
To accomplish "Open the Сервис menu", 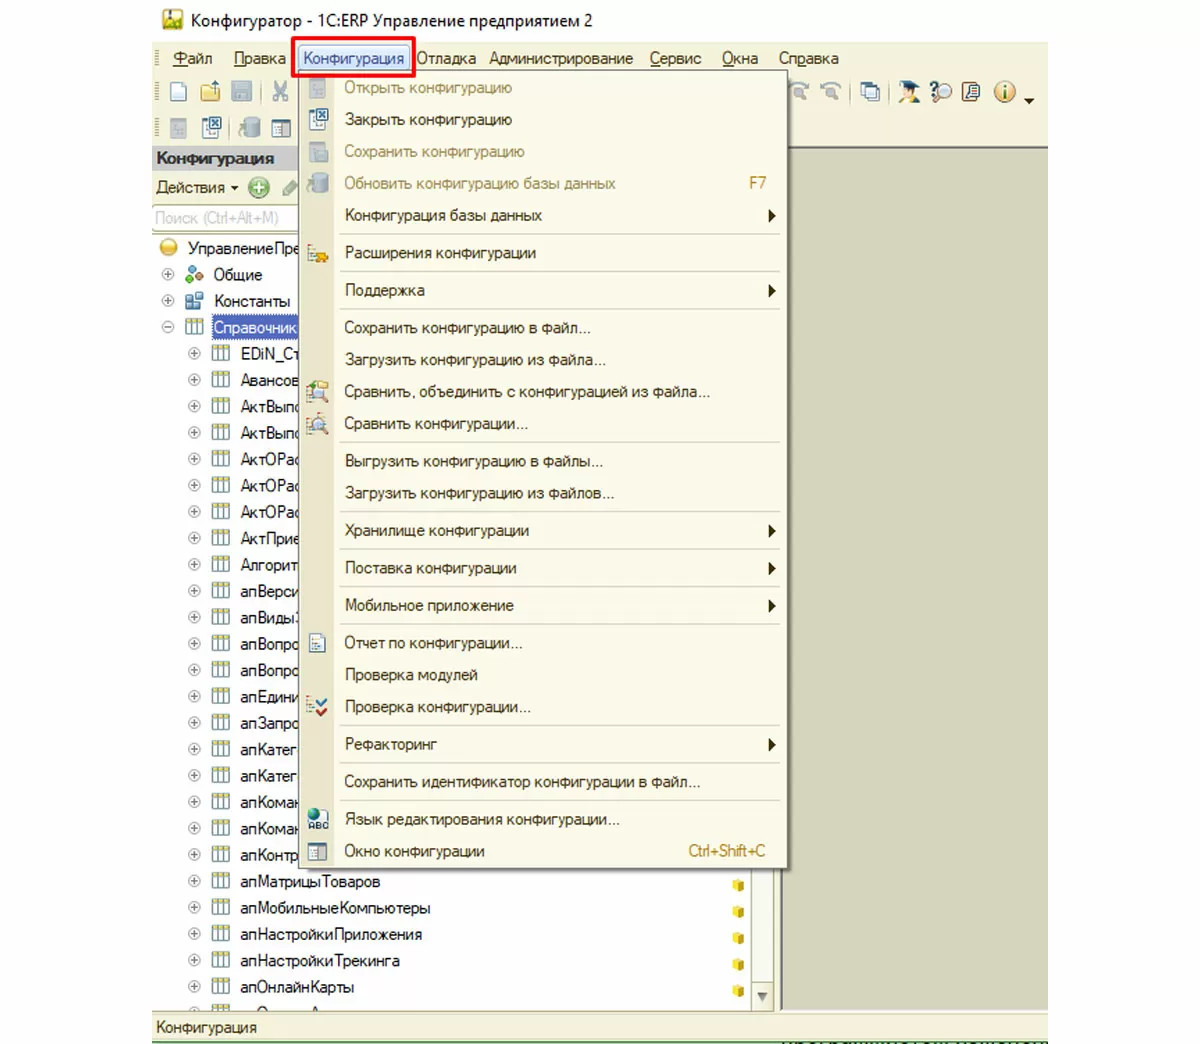I will point(675,58).
